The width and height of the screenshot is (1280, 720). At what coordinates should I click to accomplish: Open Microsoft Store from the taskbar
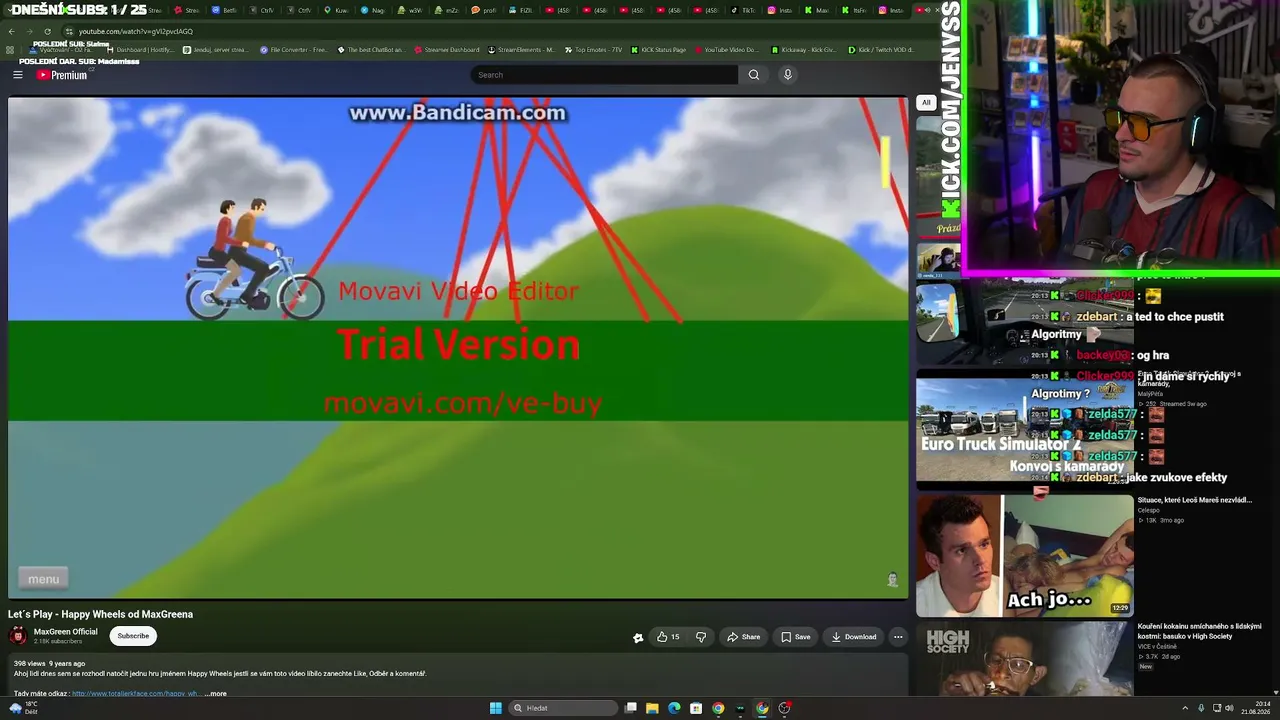[696, 708]
